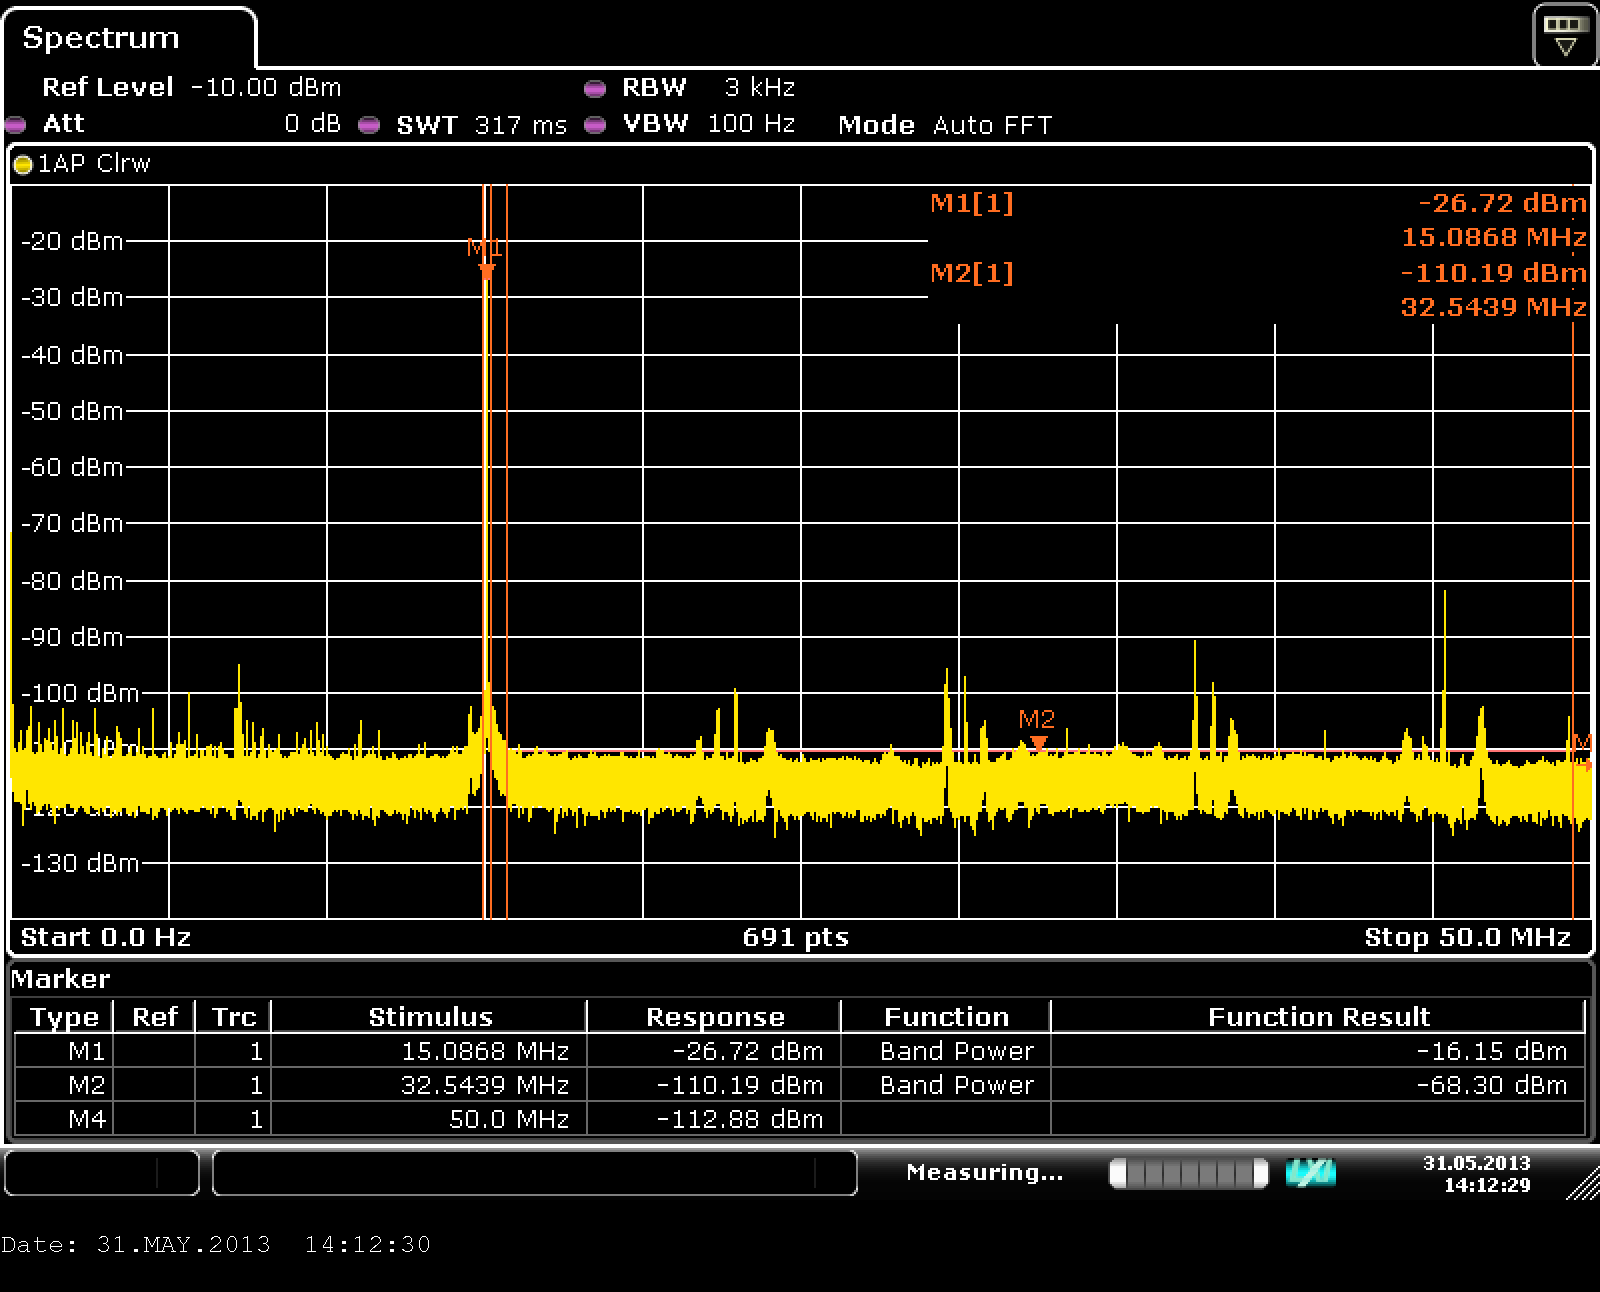1600x1292 pixels.
Task: Click the purple dot next to Att
Action: pos(15,125)
